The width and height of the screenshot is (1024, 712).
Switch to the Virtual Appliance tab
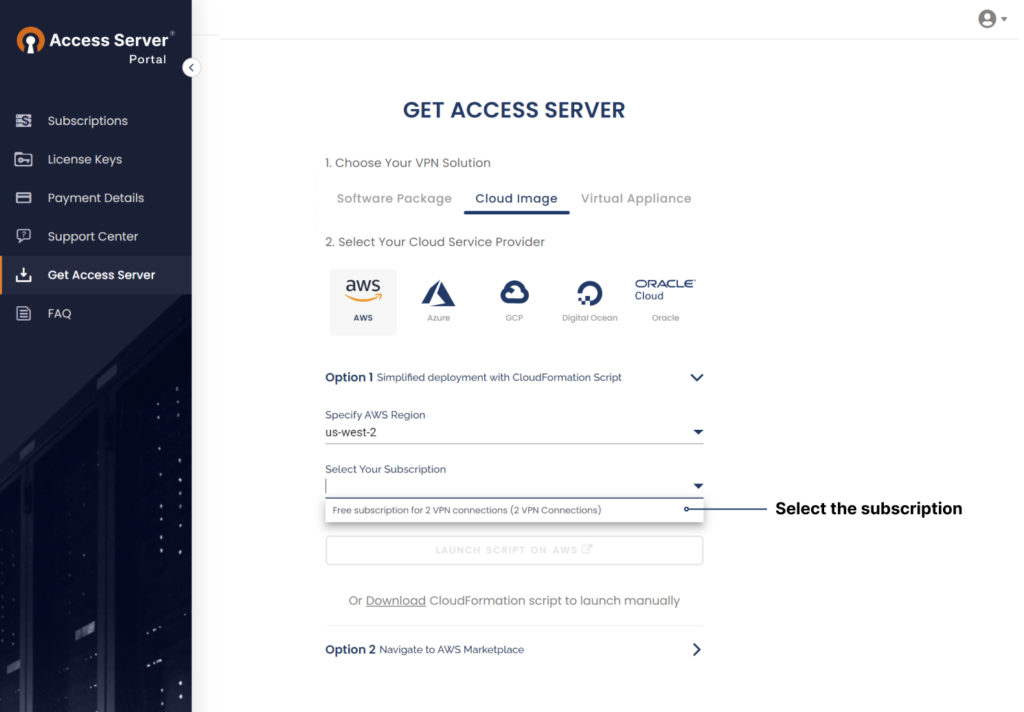click(636, 199)
